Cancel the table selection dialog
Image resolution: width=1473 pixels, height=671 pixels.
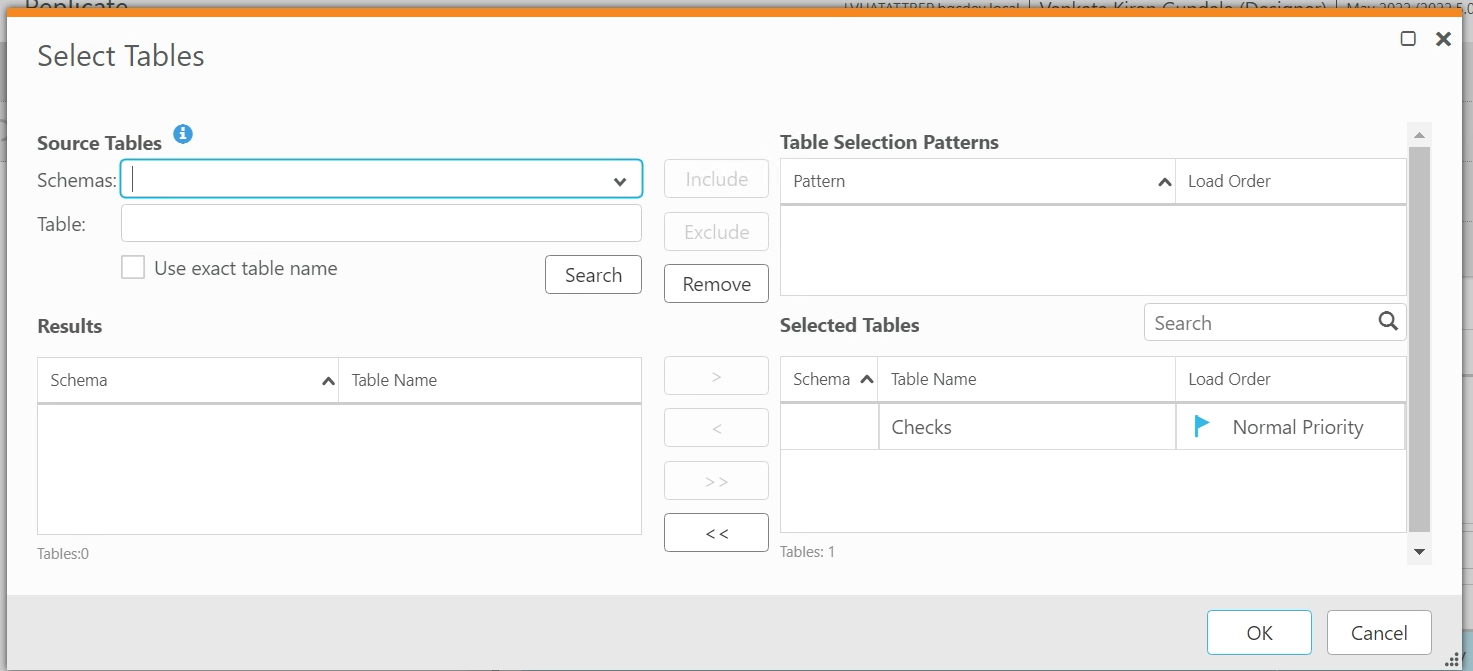point(1379,633)
